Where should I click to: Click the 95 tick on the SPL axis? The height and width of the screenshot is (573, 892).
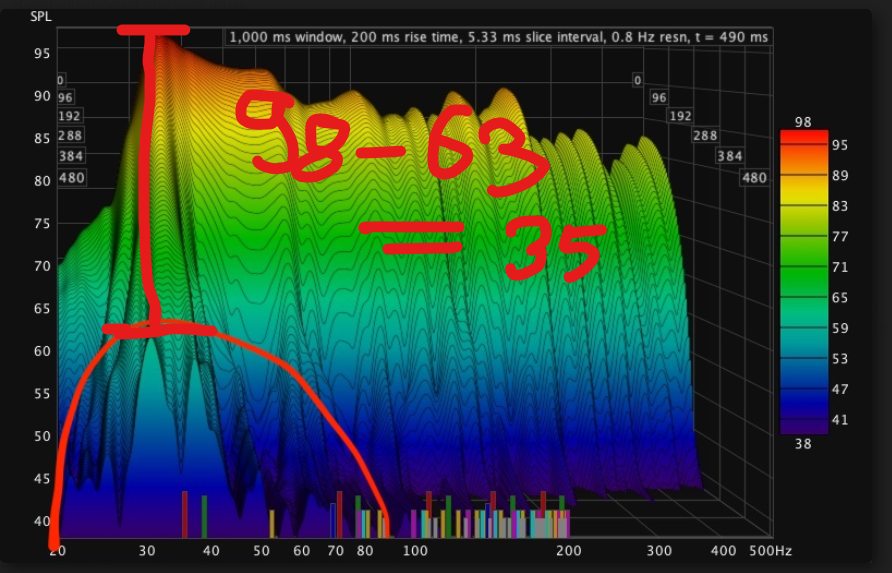coord(41,53)
